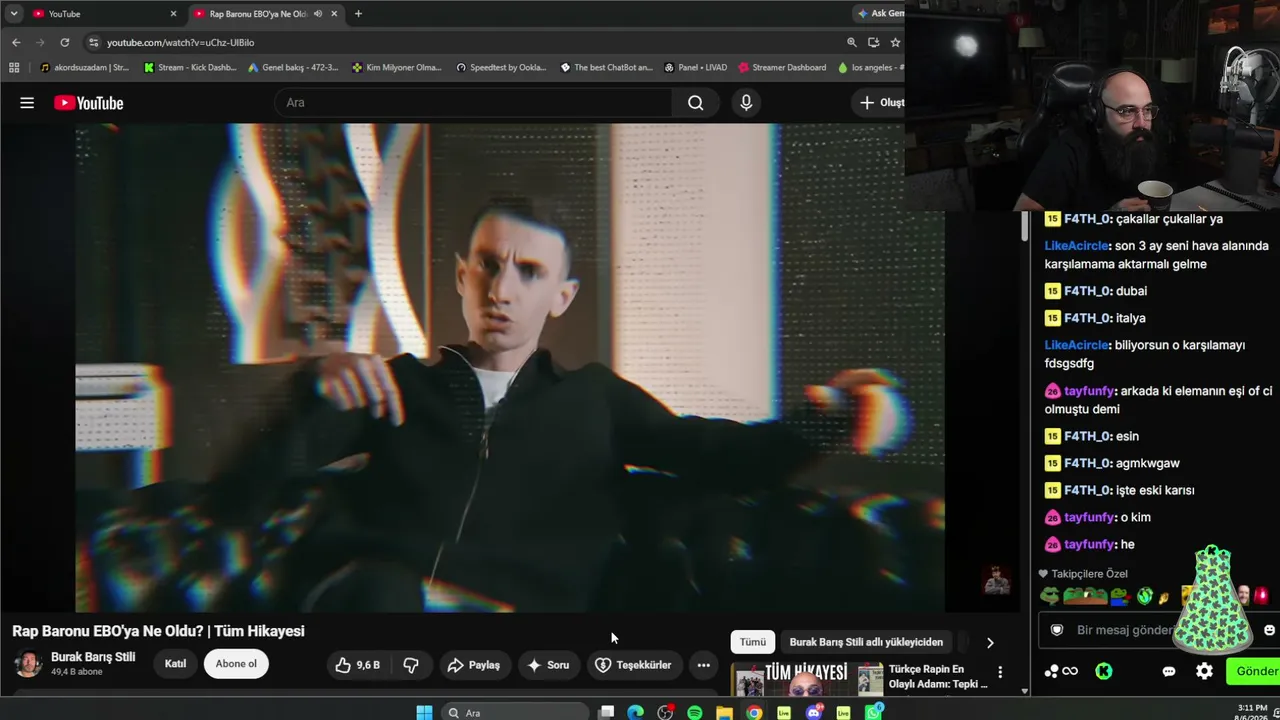Select "Burak Barış Stili adlı yükleyiciden" chip
Image resolution: width=1280 pixels, height=720 pixels.
click(x=866, y=642)
